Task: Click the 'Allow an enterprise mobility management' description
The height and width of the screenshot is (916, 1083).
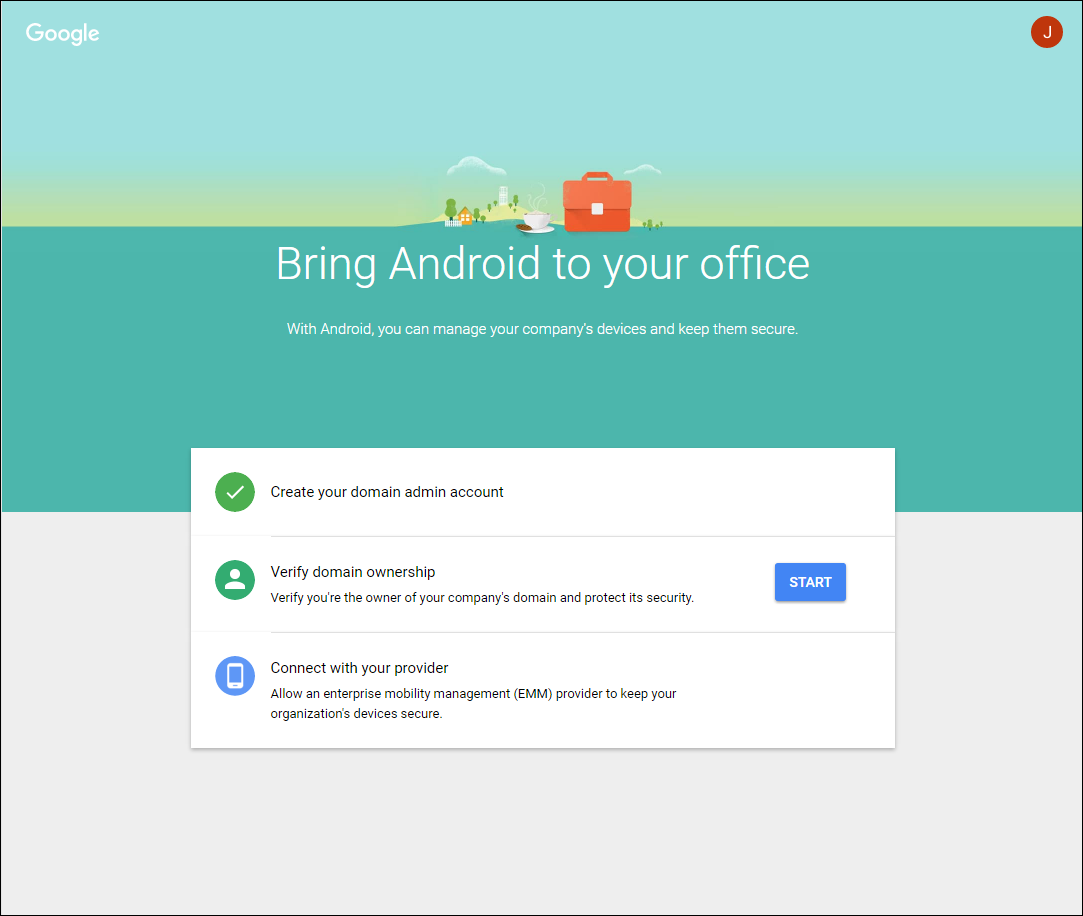Action: click(x=473, y=703)
